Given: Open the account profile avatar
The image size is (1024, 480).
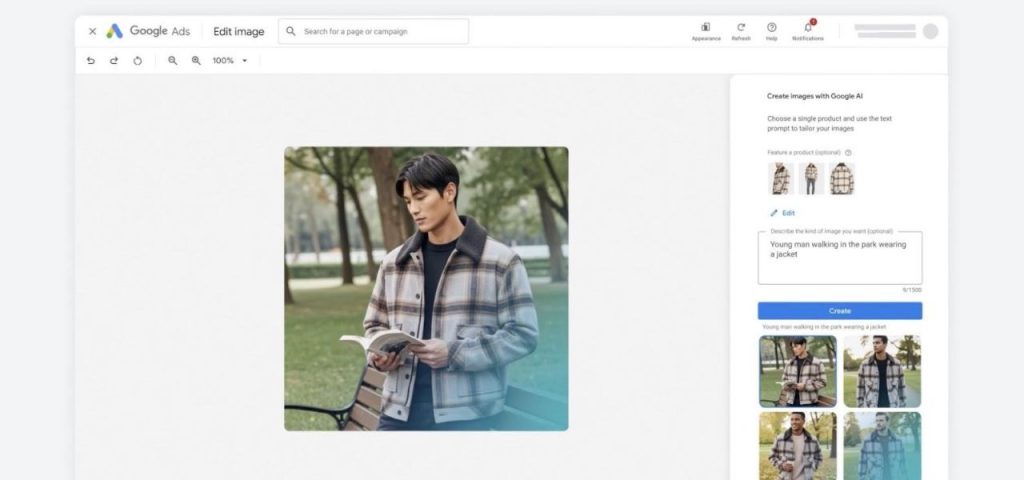Looking at the screenshot, I should pos(931,31).
